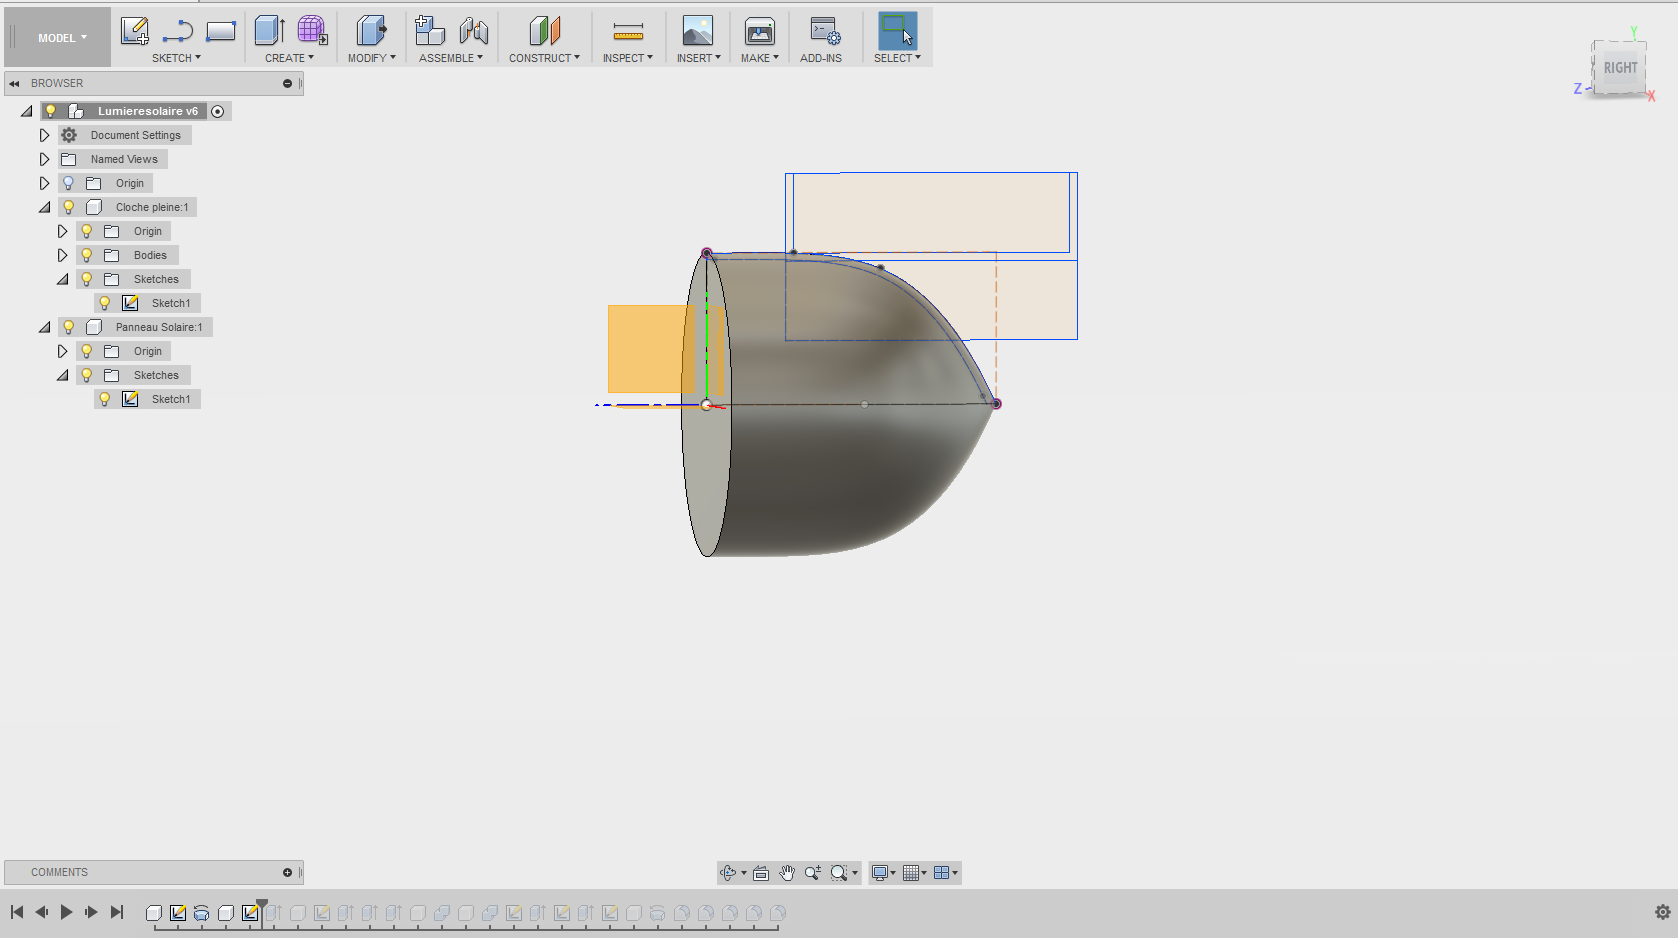Toggle visibility of Sketch1 under Panneau Solaire

point(105,399)
